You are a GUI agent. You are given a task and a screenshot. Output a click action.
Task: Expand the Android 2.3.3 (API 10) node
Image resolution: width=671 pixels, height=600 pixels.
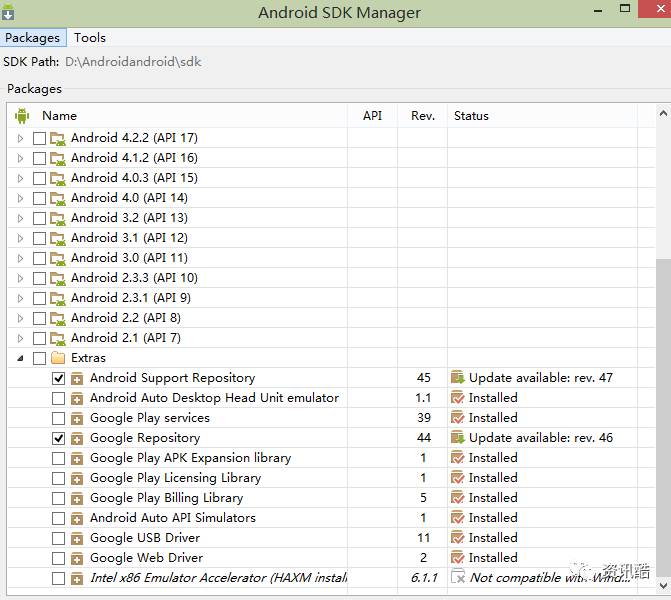point(20,278)
